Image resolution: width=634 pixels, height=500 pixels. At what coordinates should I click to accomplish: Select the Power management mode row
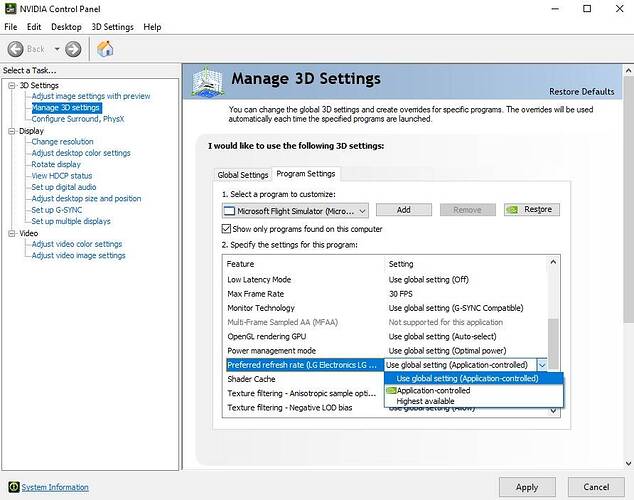385,350
